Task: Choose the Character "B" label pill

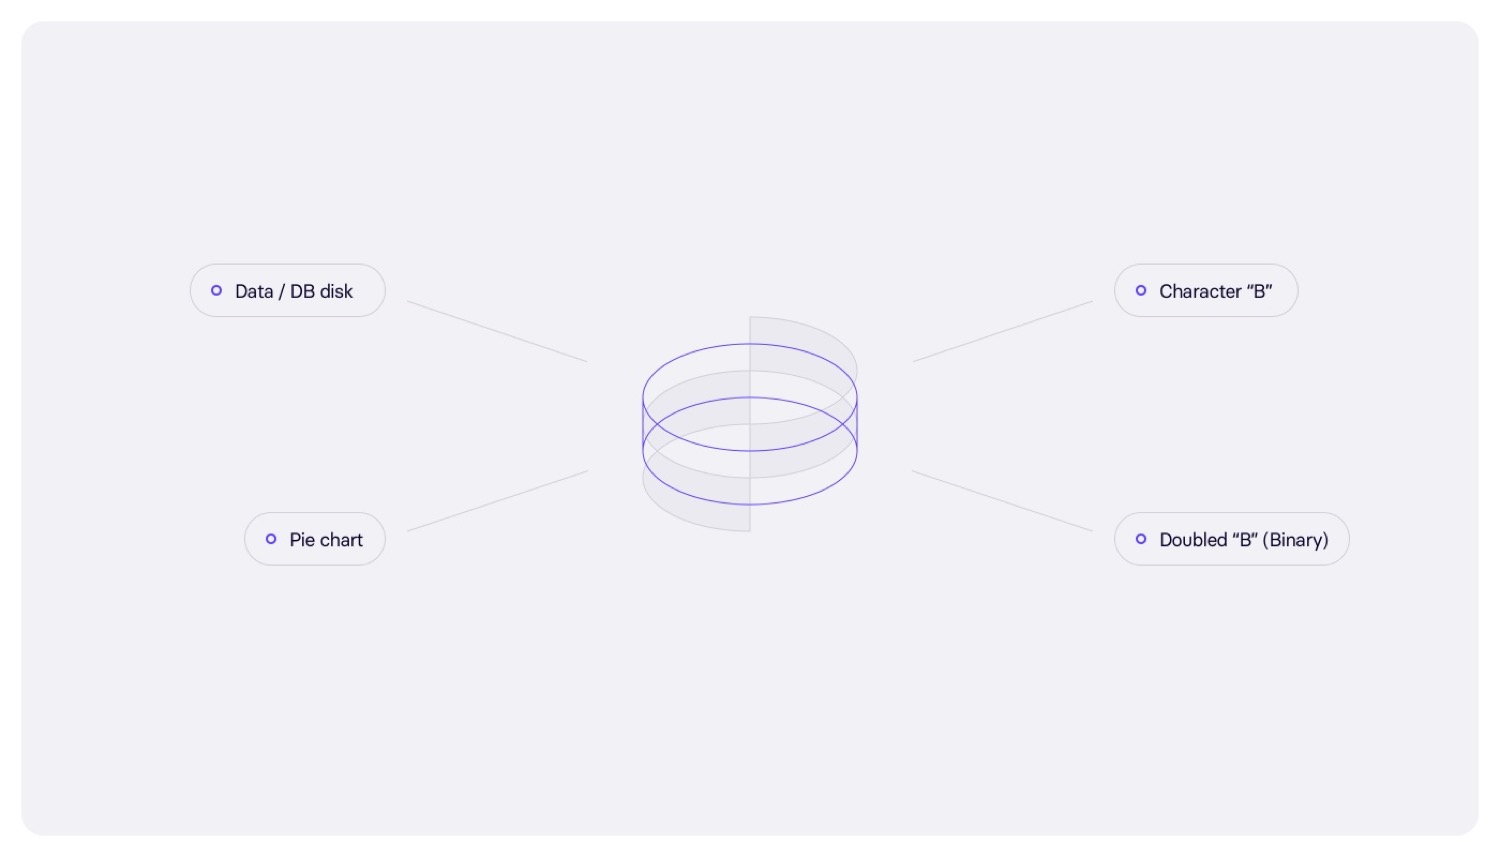Action: coord(1215,291)
